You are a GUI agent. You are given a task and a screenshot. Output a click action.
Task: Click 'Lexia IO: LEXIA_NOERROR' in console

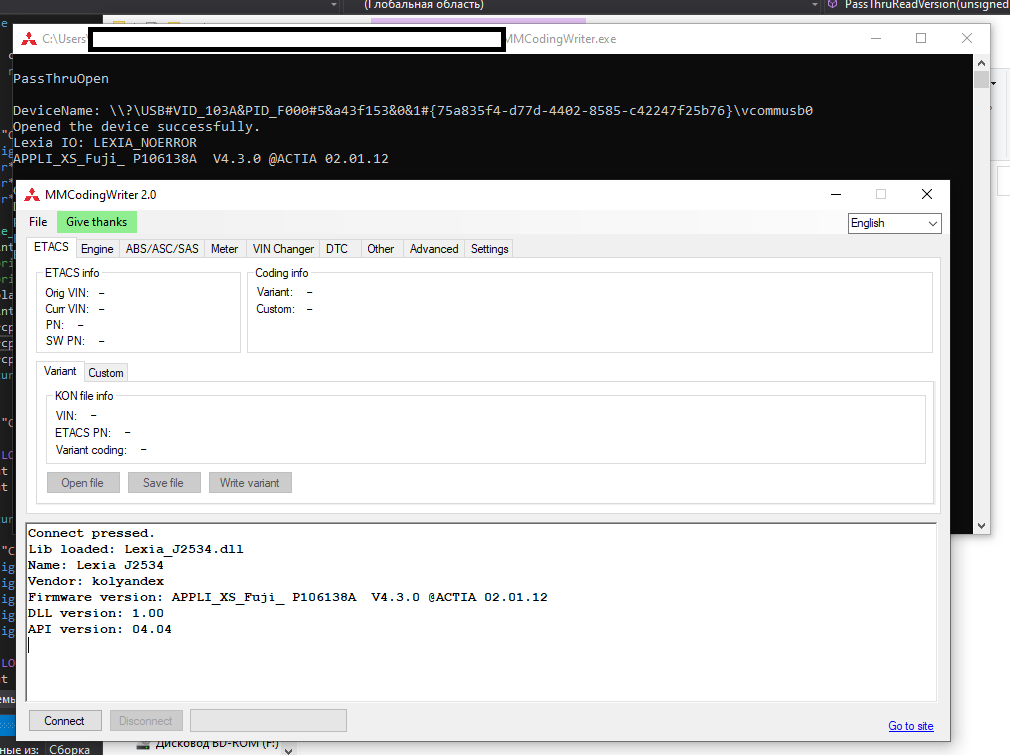(105, 143)
